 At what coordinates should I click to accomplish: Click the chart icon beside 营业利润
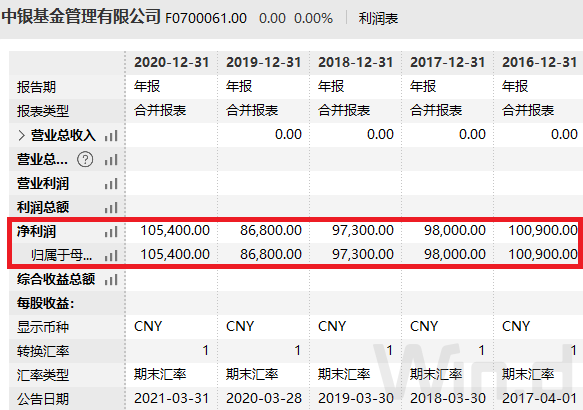pyautogui.click(x=111, y=184)
